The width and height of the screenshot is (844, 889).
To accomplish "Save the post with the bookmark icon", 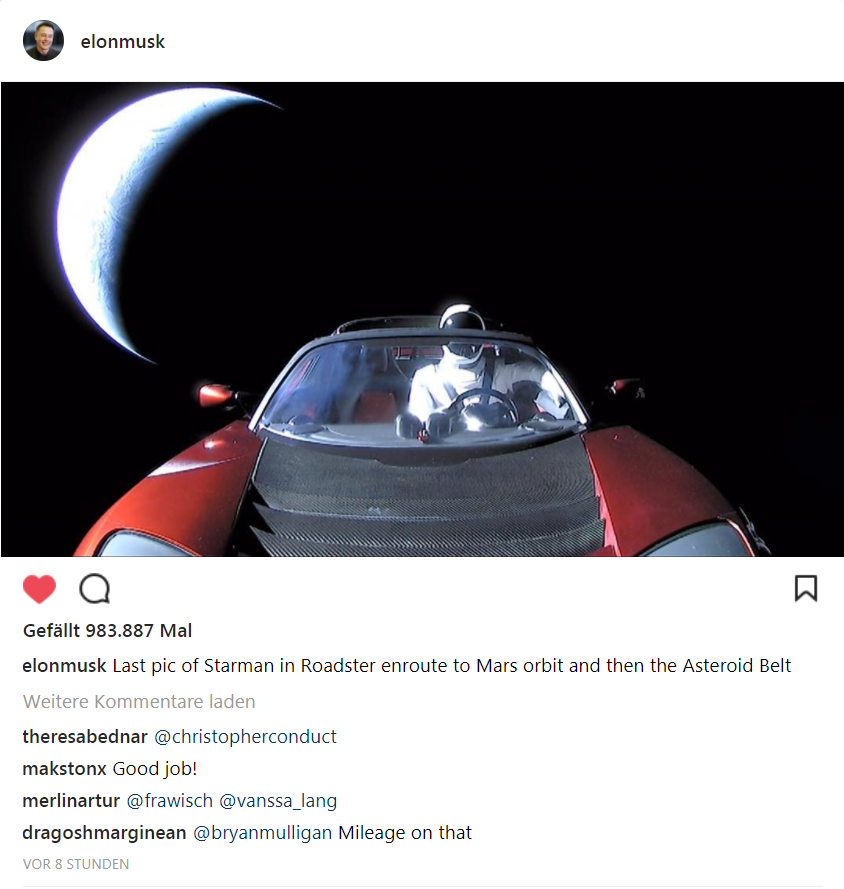I will 805,588.
